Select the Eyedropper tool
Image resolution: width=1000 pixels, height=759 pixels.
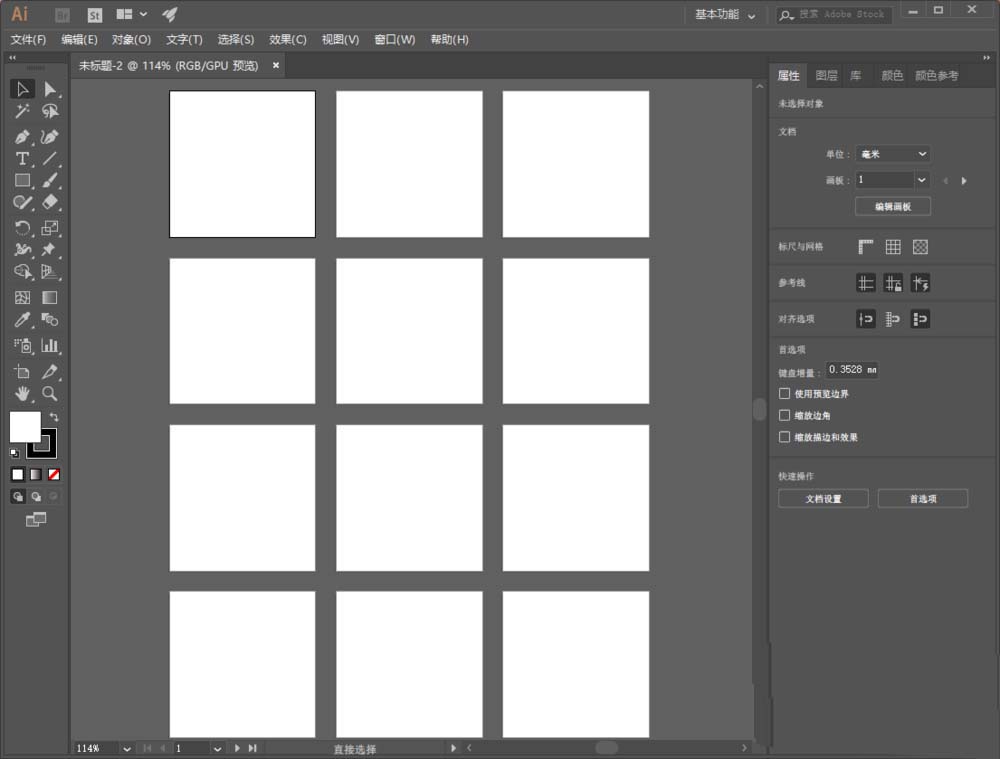[22, 320]
